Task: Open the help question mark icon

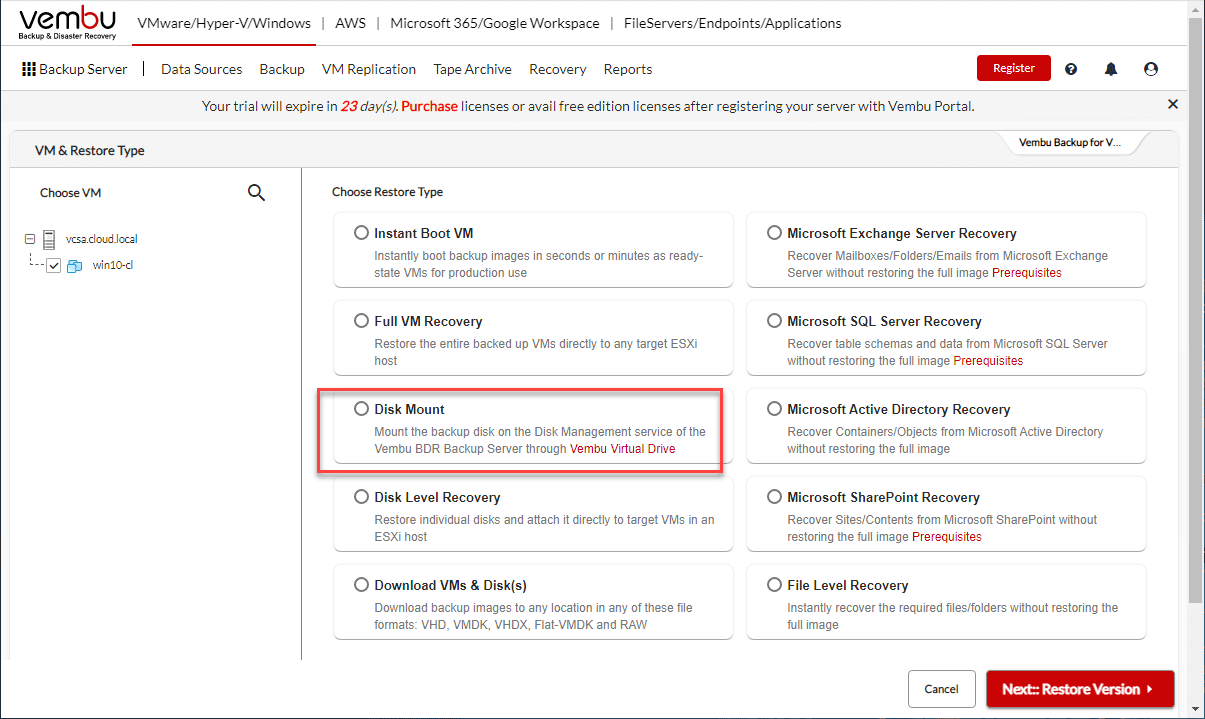Action: coord(1071,69)
